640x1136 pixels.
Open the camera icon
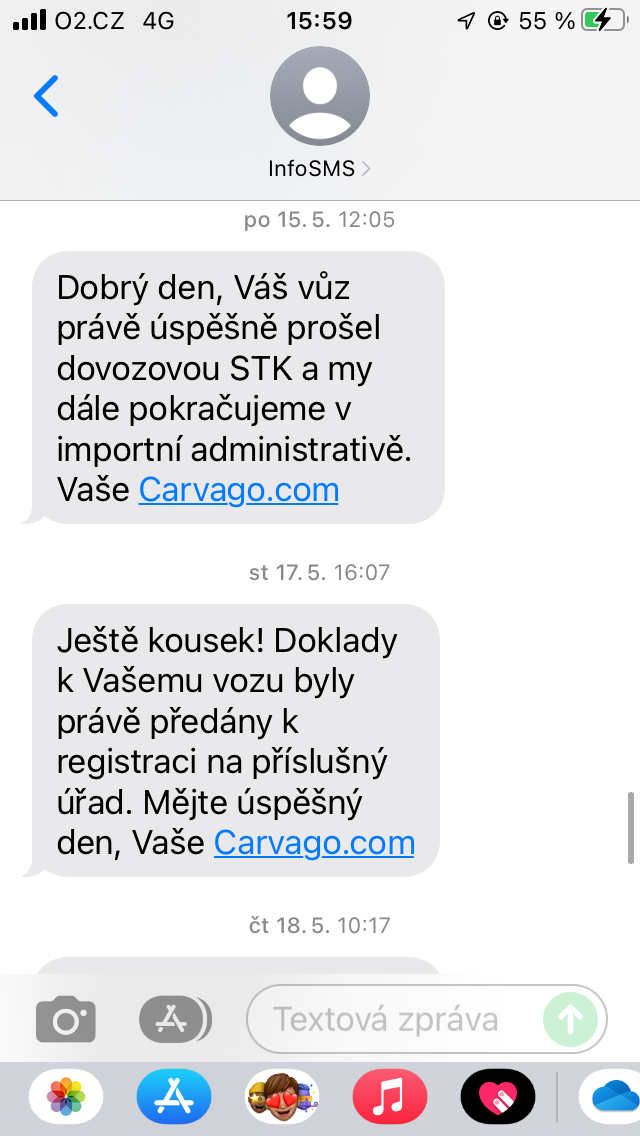point(66,1019)
